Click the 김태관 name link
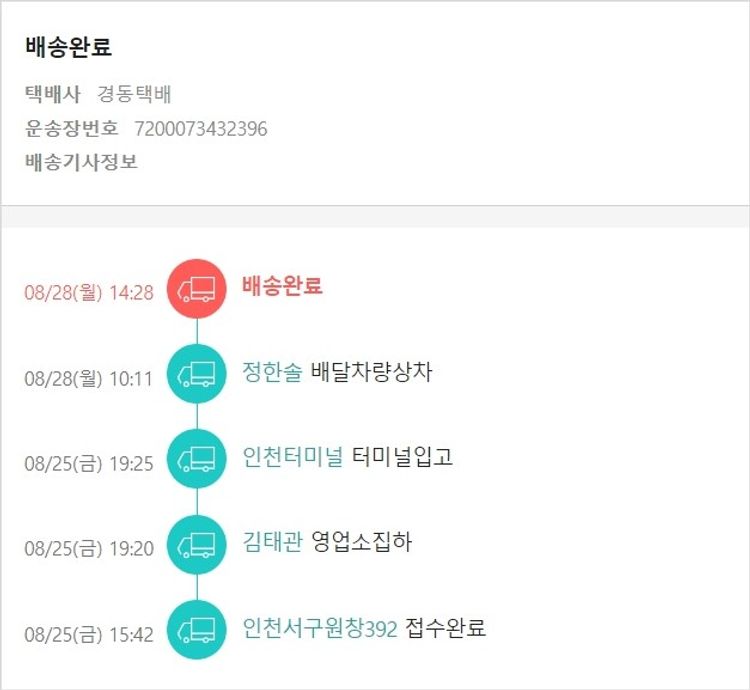The width and height of the screenshot is (750, 690). click(x=271, y=543)
